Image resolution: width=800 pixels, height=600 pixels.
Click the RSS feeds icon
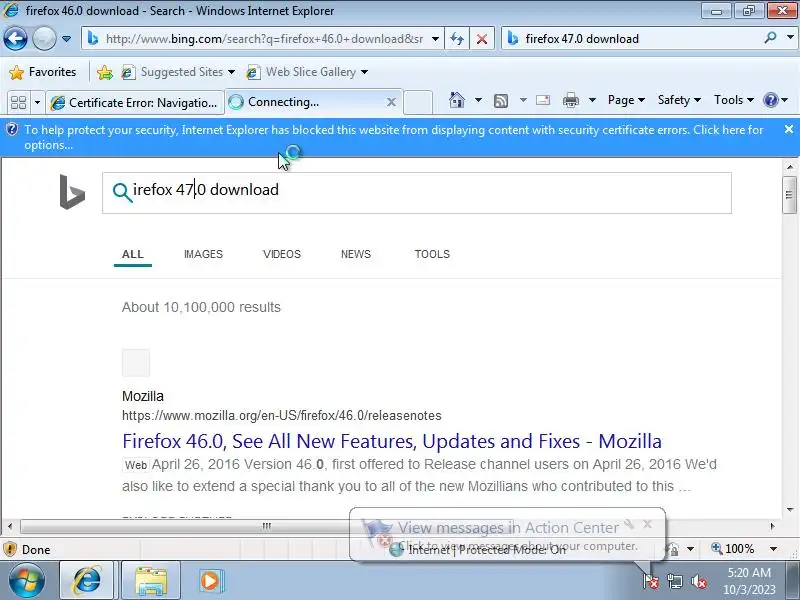pos(501,101)
